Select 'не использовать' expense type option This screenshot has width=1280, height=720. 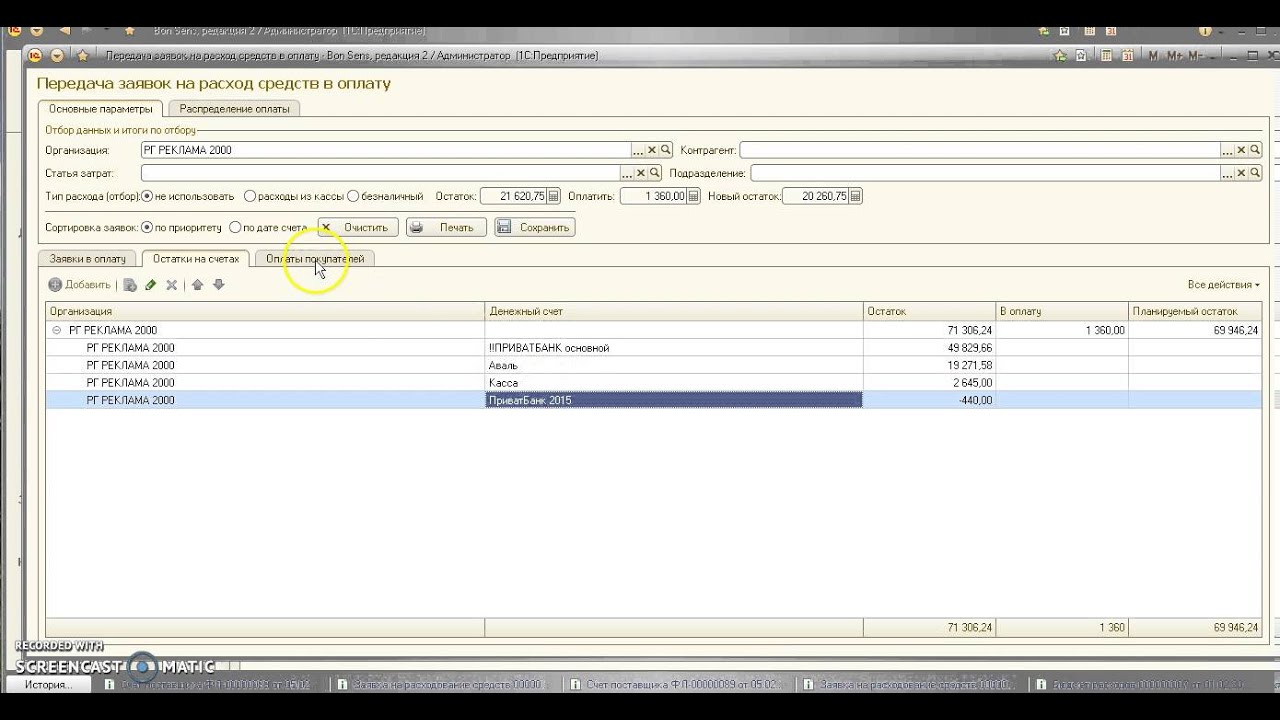[187, 197]
